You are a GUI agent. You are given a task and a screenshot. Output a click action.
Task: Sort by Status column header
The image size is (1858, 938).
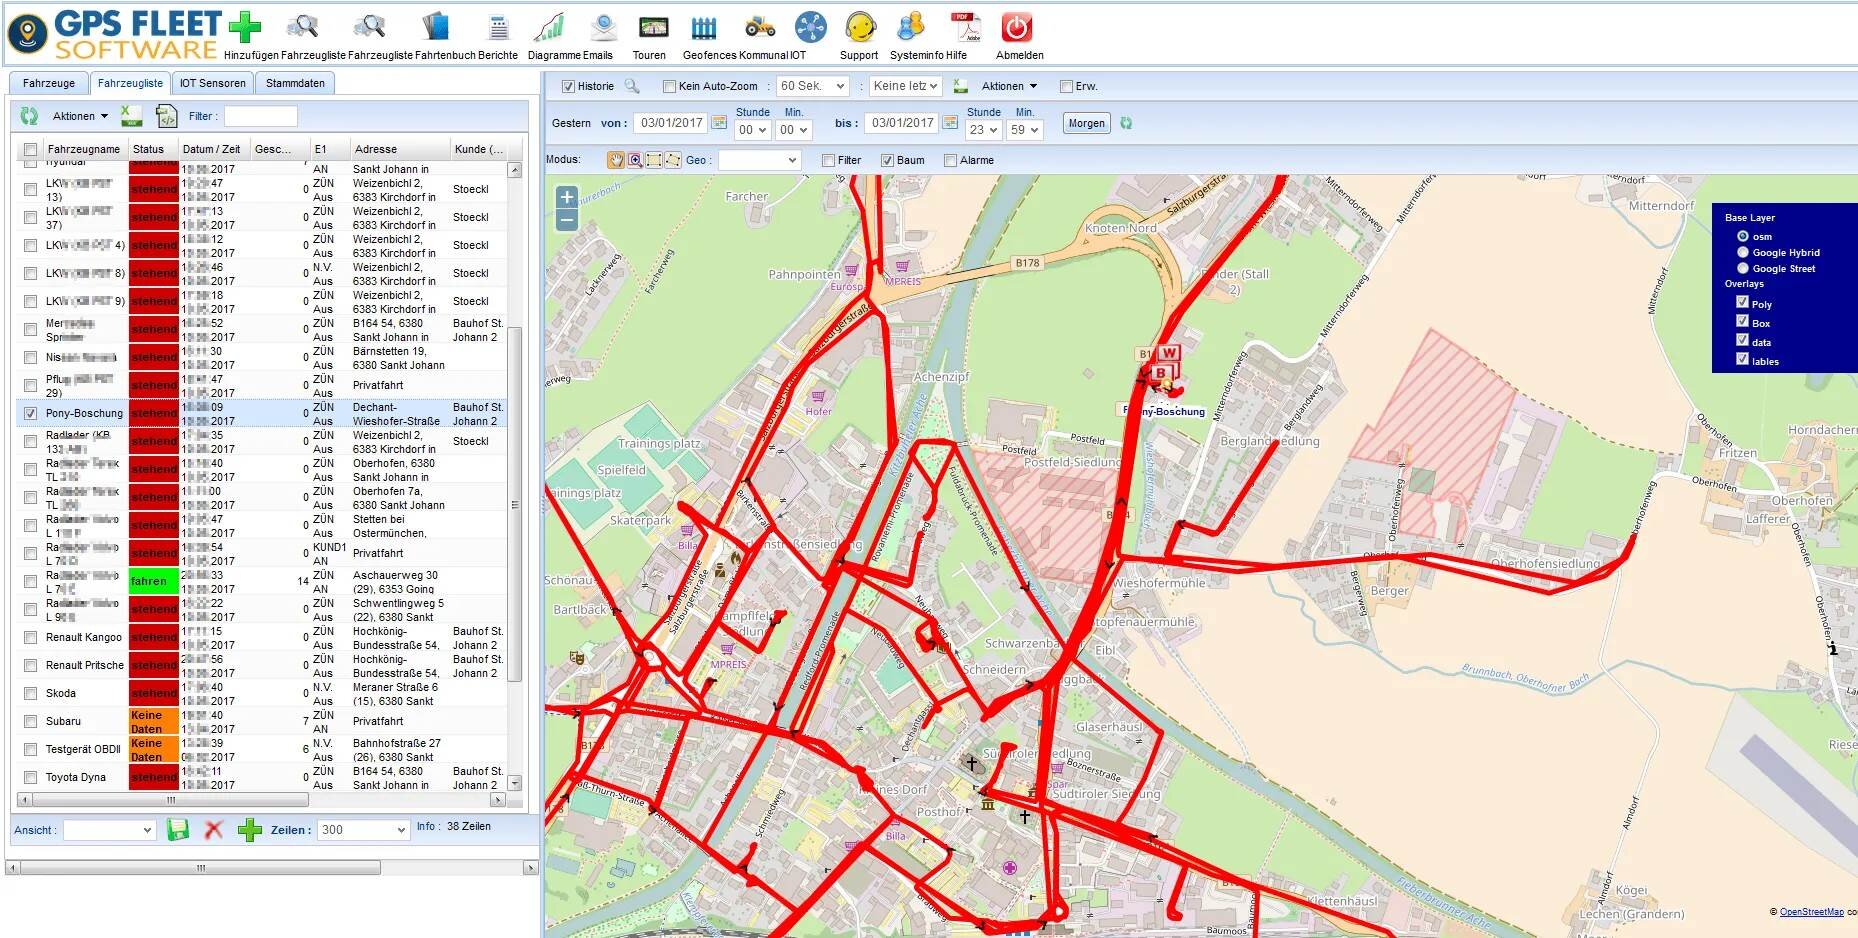tap(148, 149)
